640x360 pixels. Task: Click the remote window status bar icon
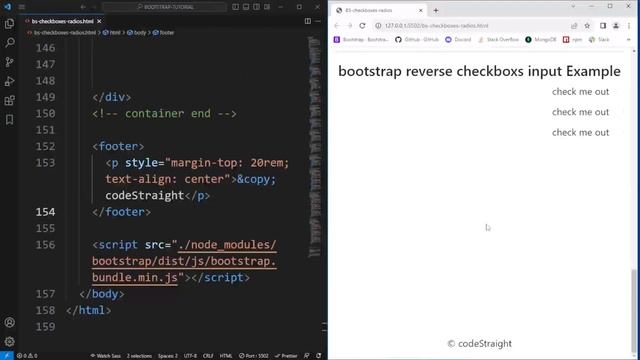(7, 356)
